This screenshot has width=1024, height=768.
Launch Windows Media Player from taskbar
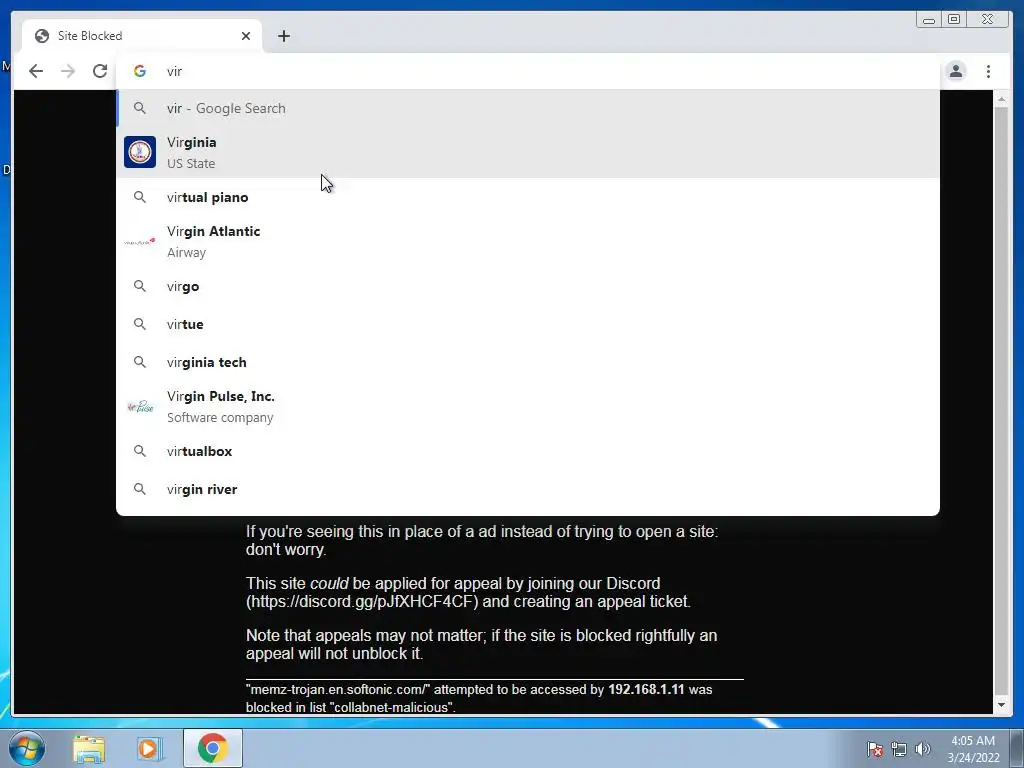pos(150,748)
